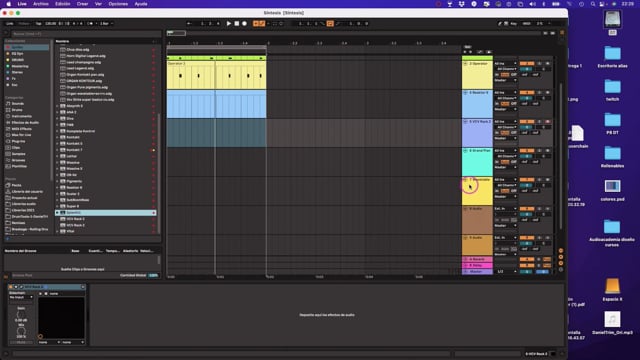The width and height of the screenshot is (640, 360).
Task: Toggle VCV Rack 2 device activator
Action: coord(11,287)
